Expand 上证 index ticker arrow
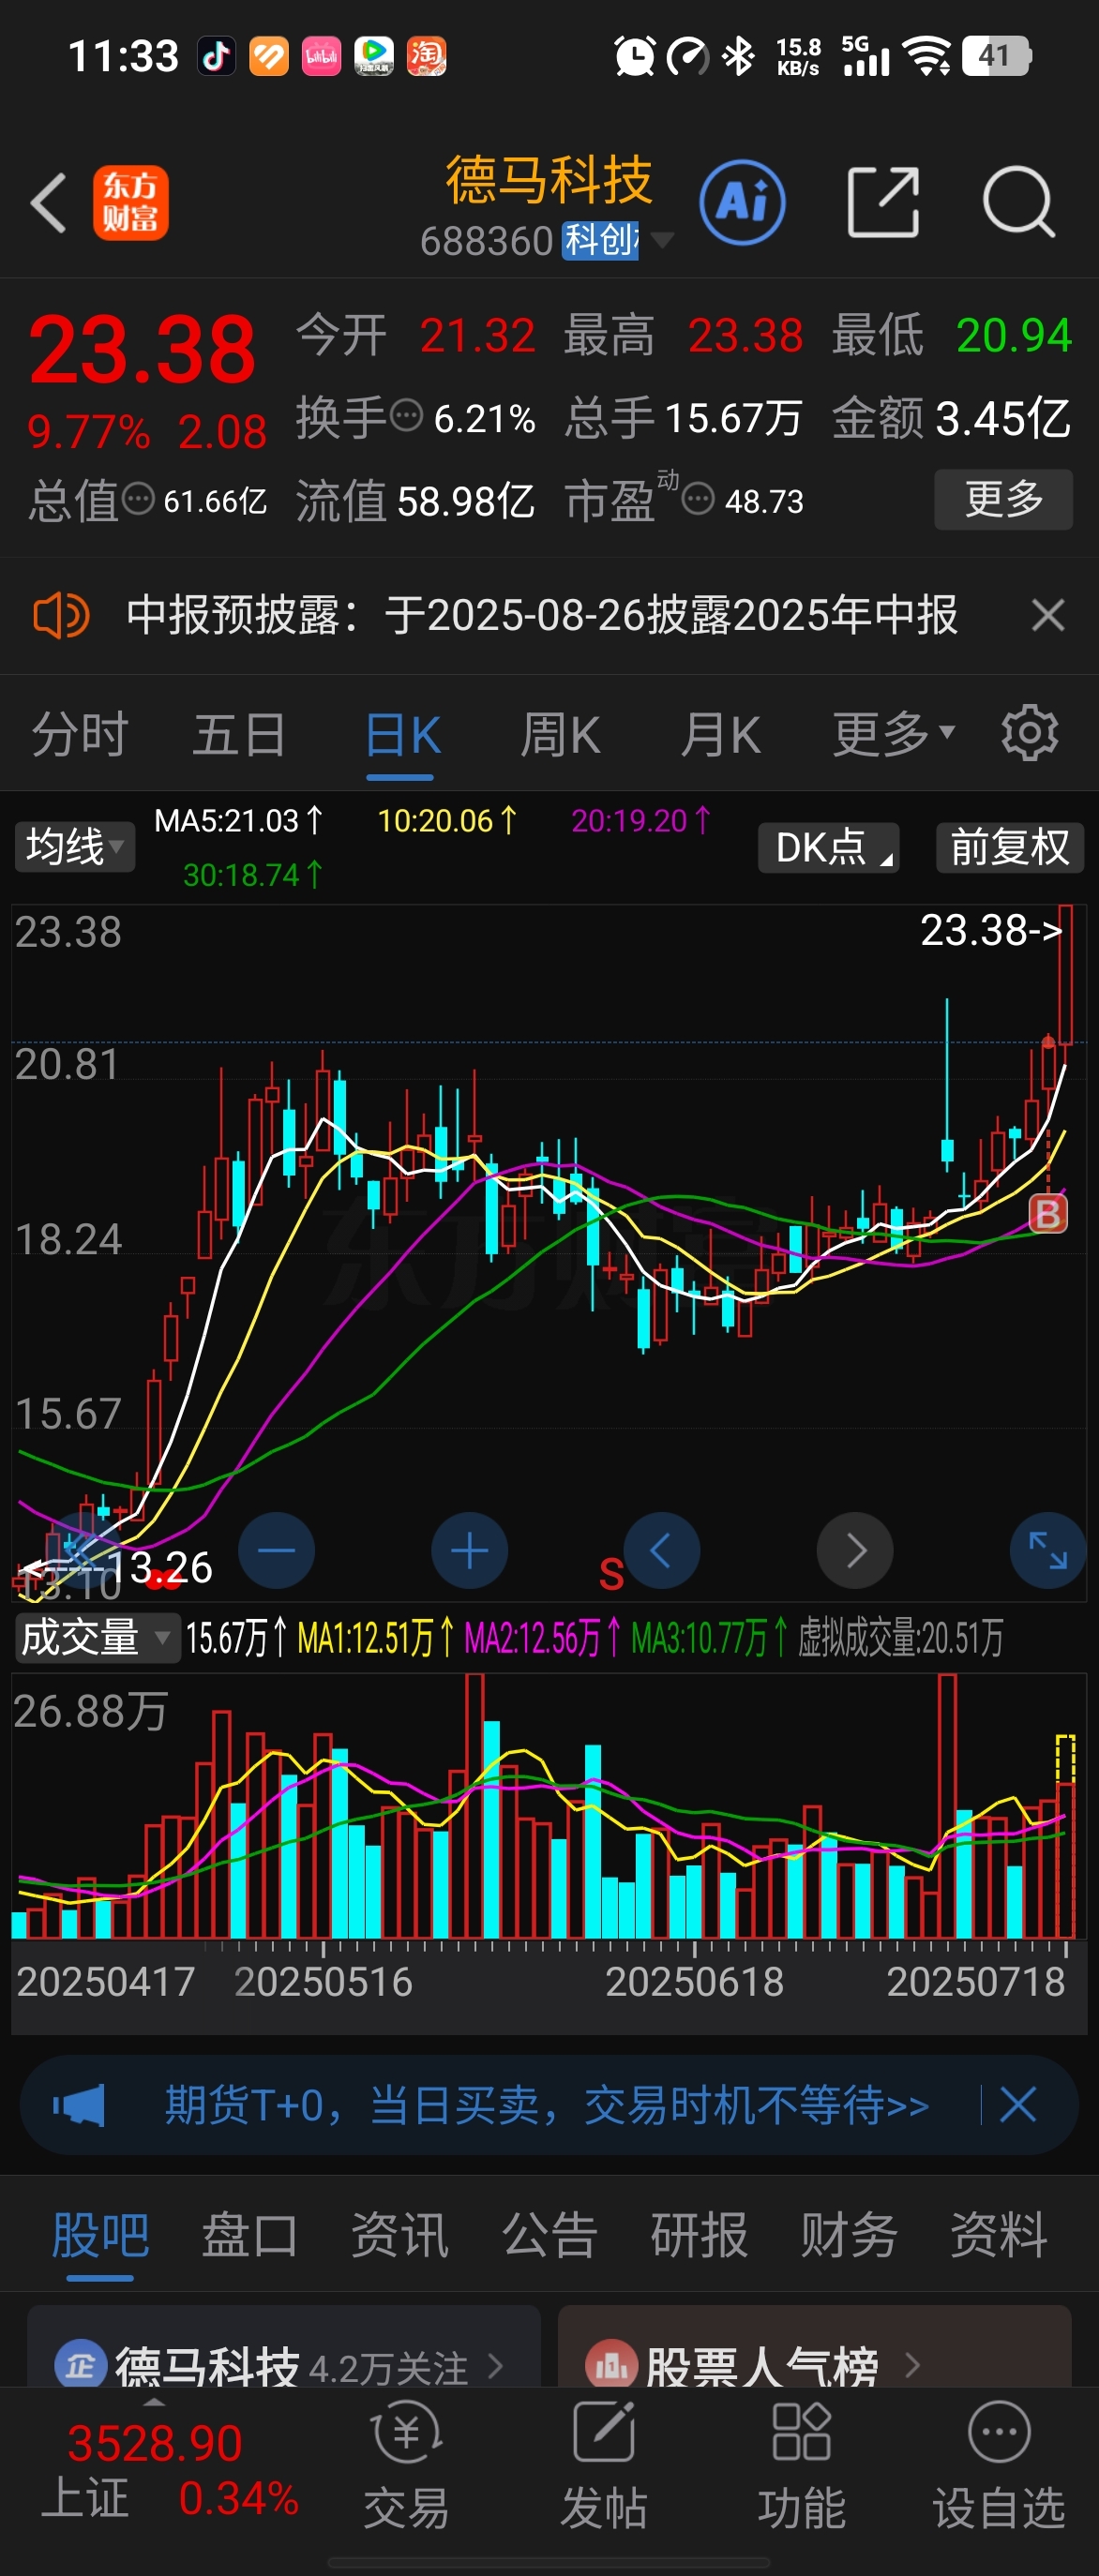This screenshot has width=1099, height=2576. (153, 2402)
